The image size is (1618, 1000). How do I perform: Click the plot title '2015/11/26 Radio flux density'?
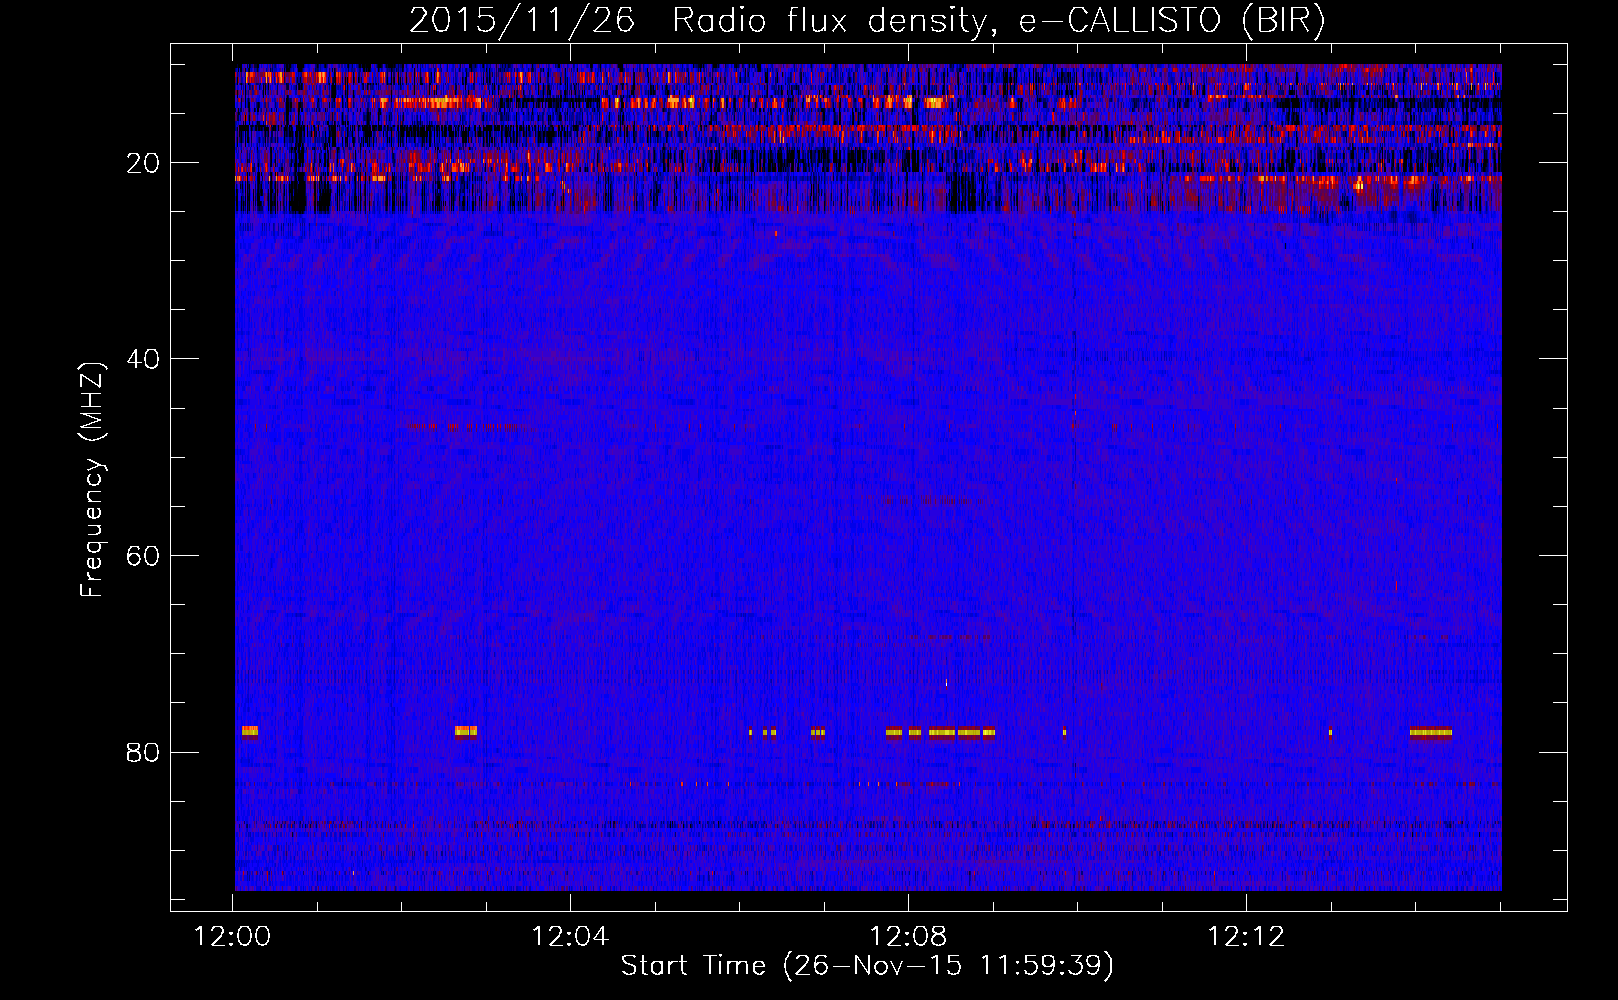tap(698, 20)
